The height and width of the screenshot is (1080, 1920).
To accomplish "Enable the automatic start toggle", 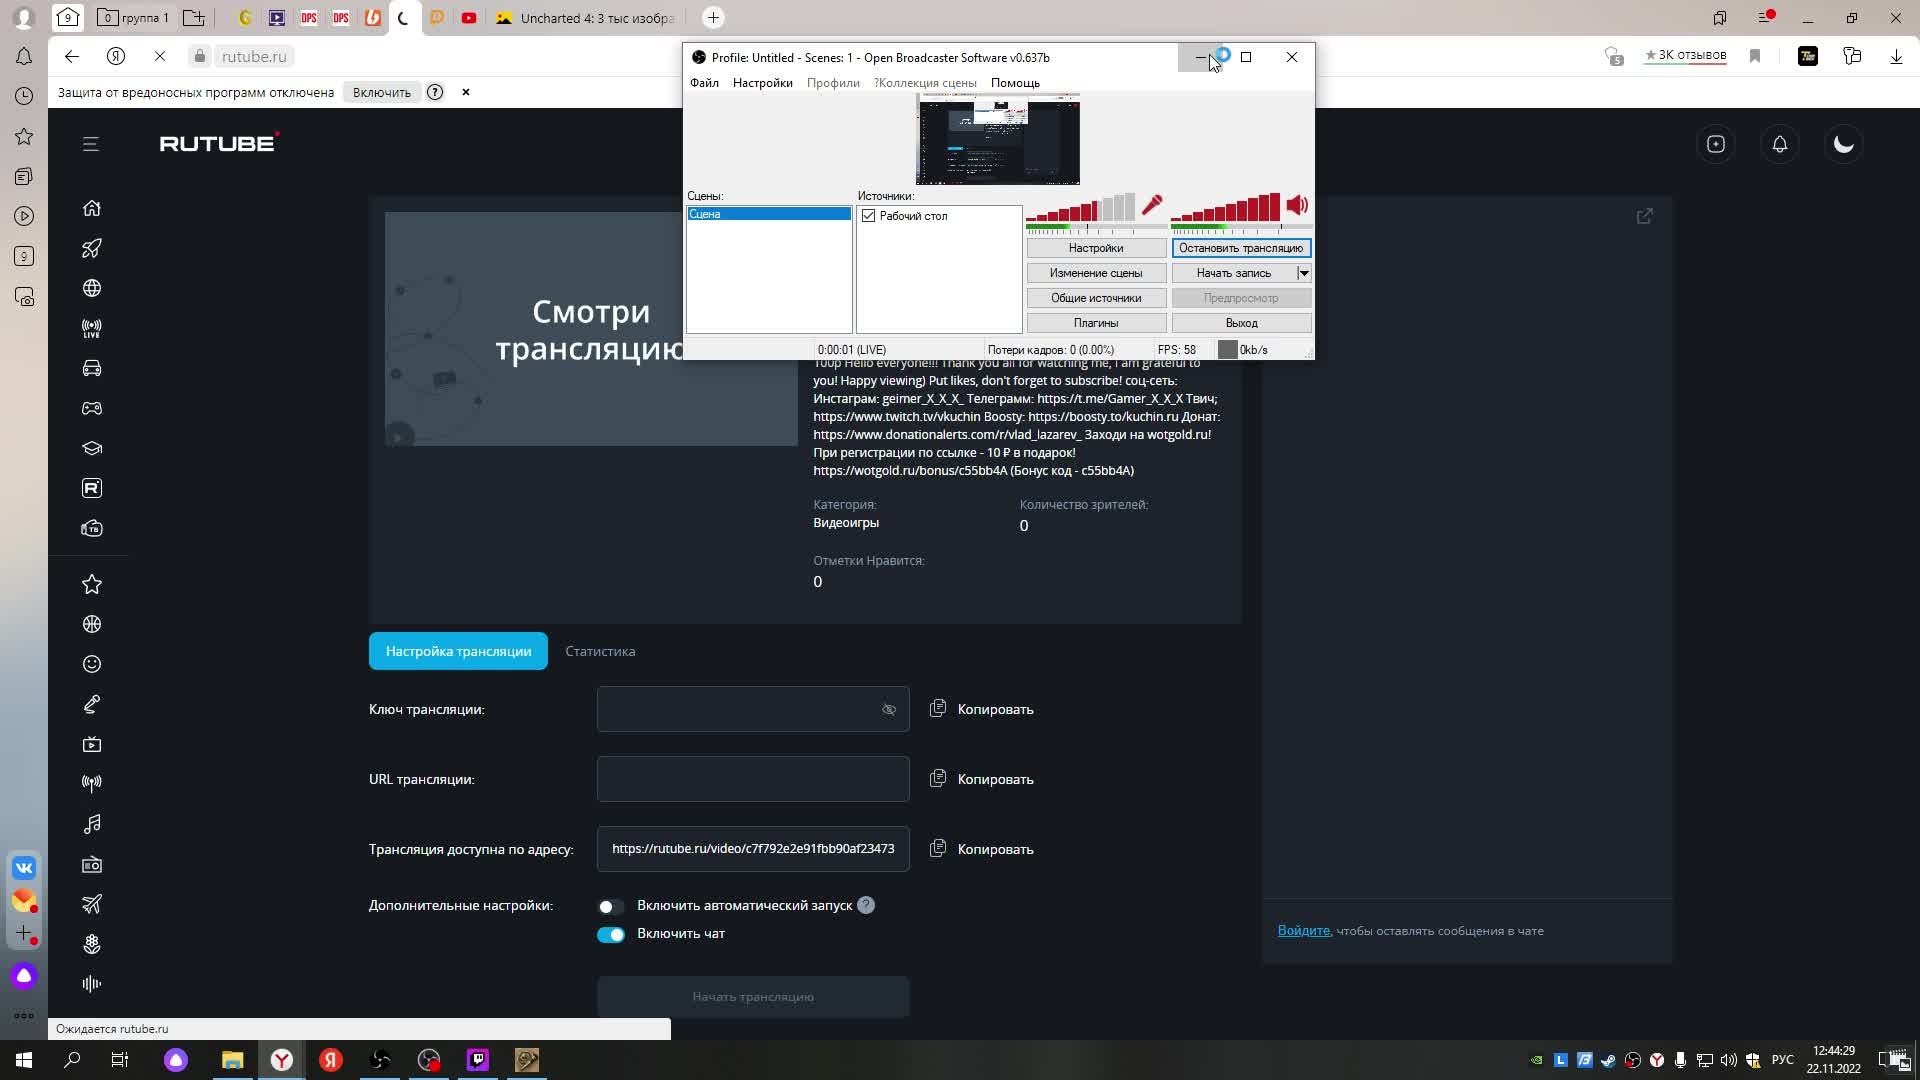I will (x=610, y=906).
